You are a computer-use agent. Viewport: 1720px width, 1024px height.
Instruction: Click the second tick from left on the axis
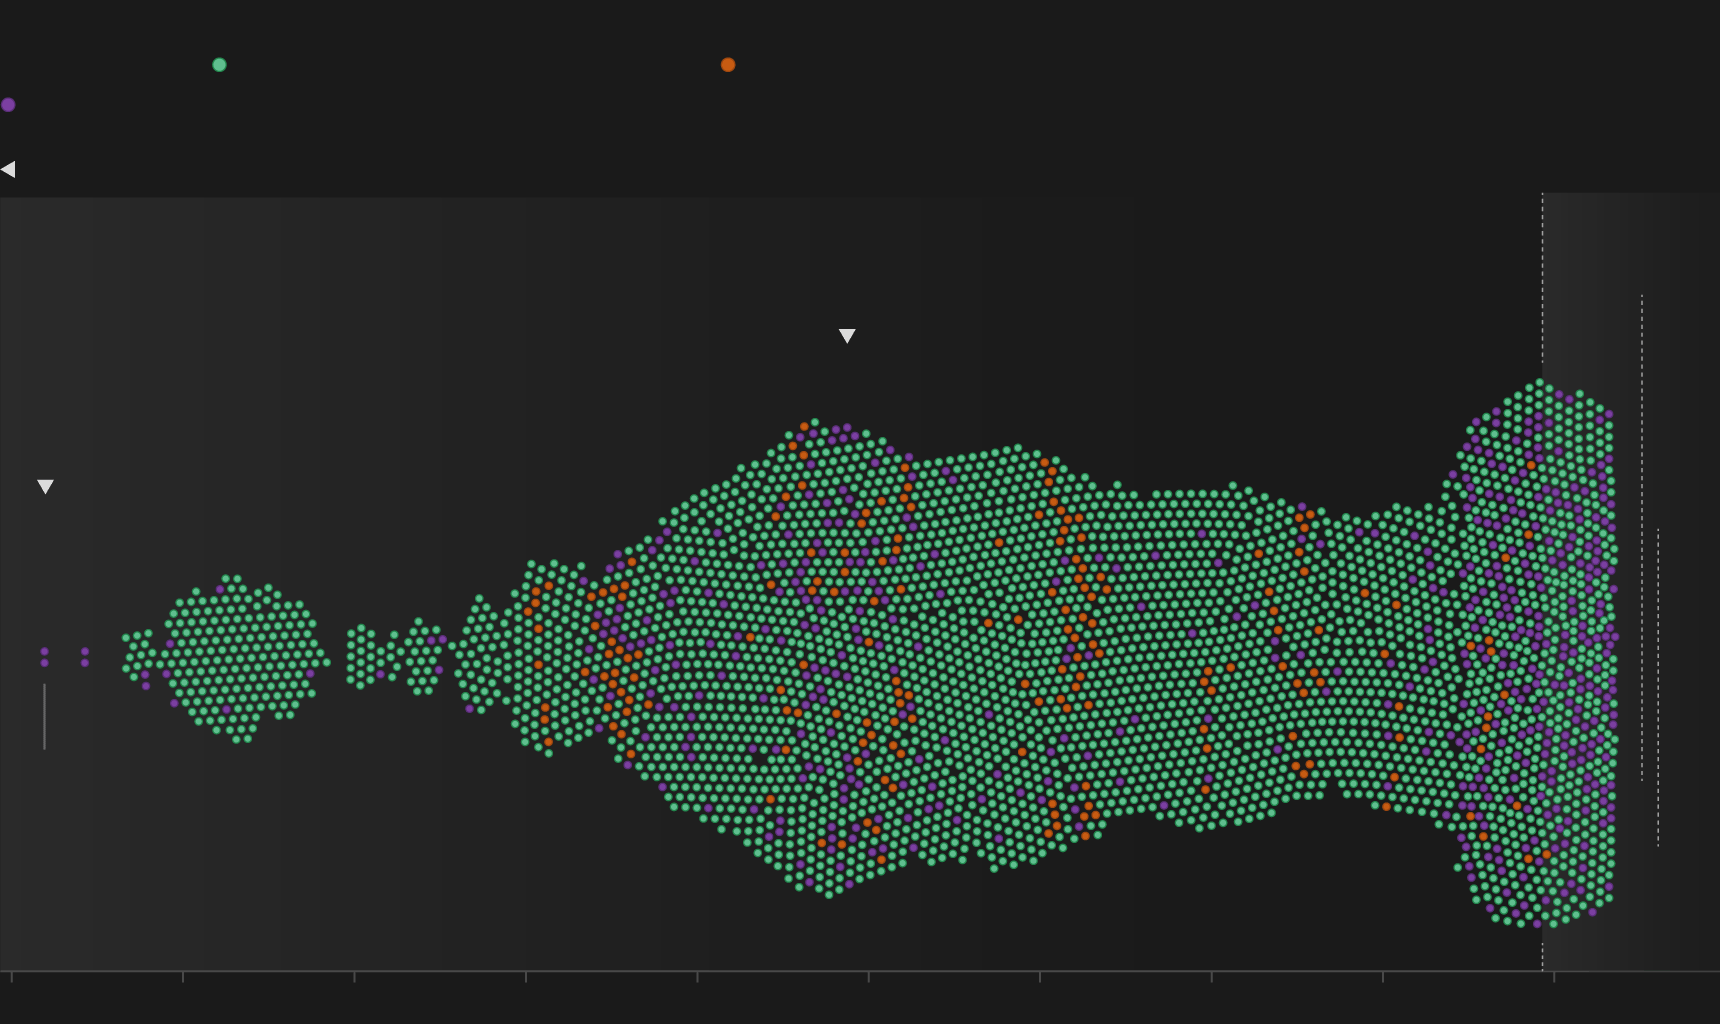pos(183,976)
